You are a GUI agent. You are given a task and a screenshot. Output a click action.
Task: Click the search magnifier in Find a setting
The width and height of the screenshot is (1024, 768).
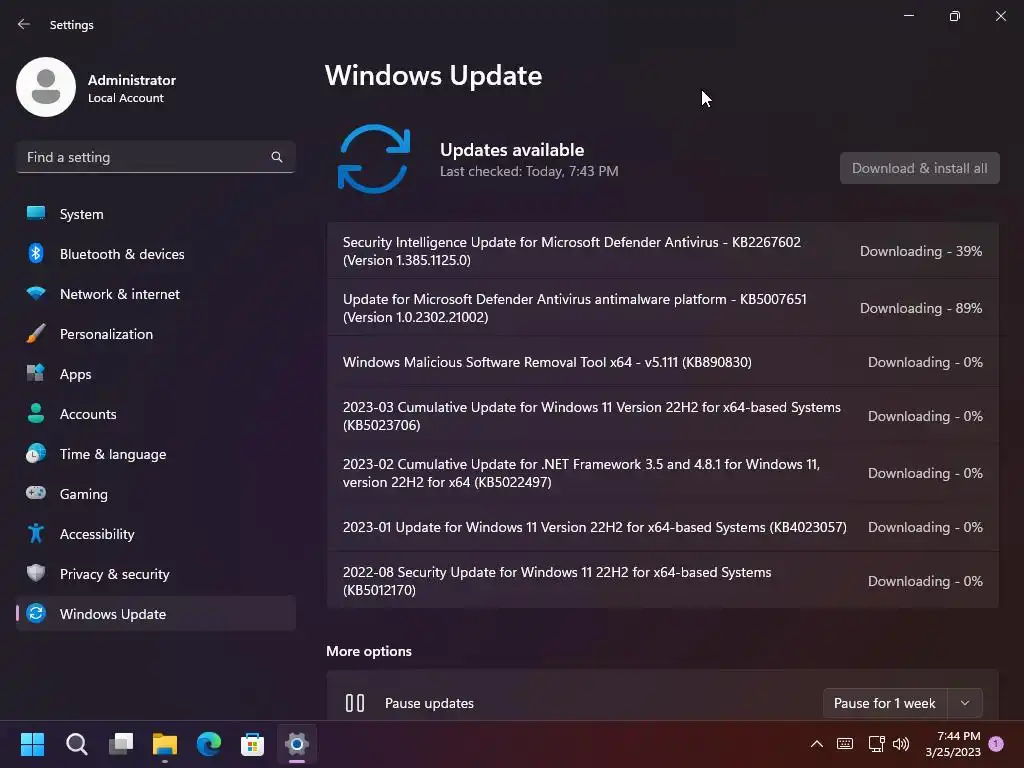click(x=277, y=157)
